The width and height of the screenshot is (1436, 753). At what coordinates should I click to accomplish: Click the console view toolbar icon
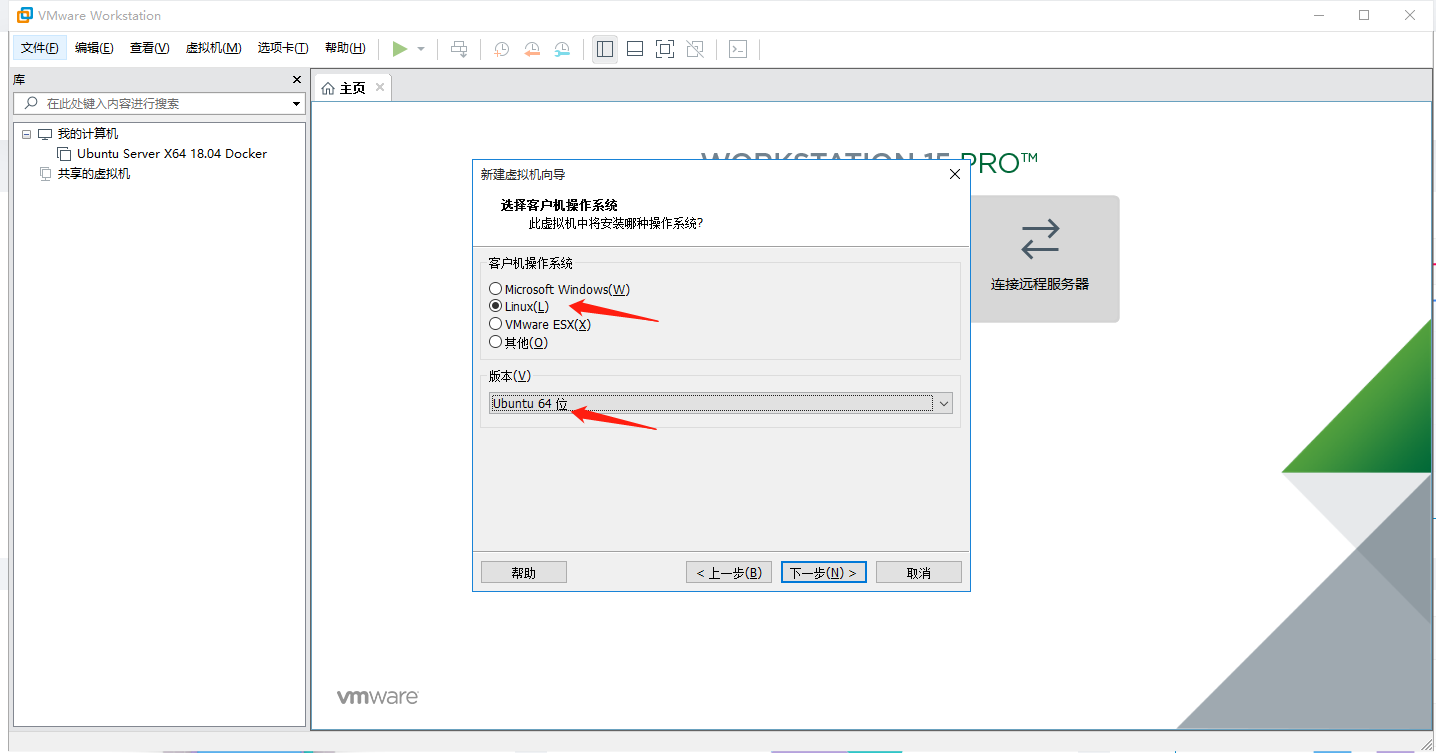[738, 49]
